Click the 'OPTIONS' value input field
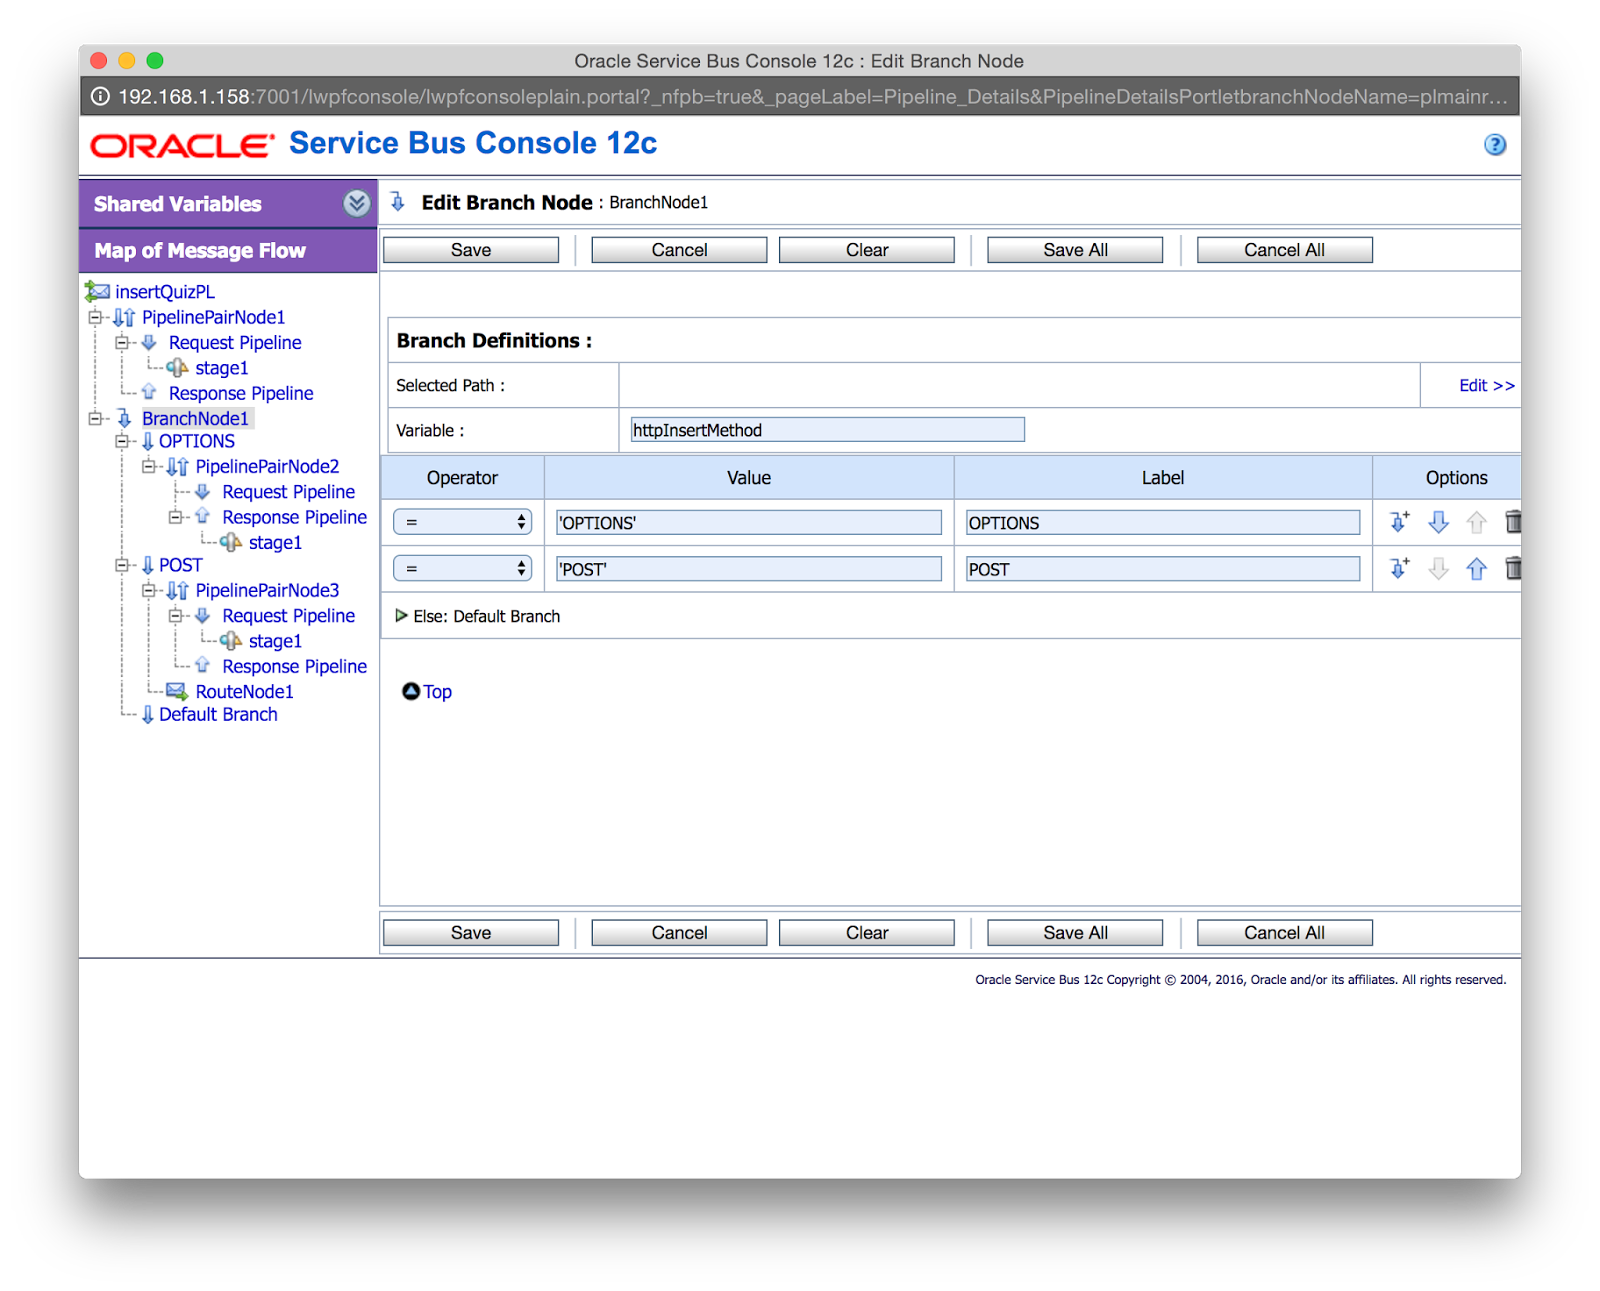 (749, 522)
